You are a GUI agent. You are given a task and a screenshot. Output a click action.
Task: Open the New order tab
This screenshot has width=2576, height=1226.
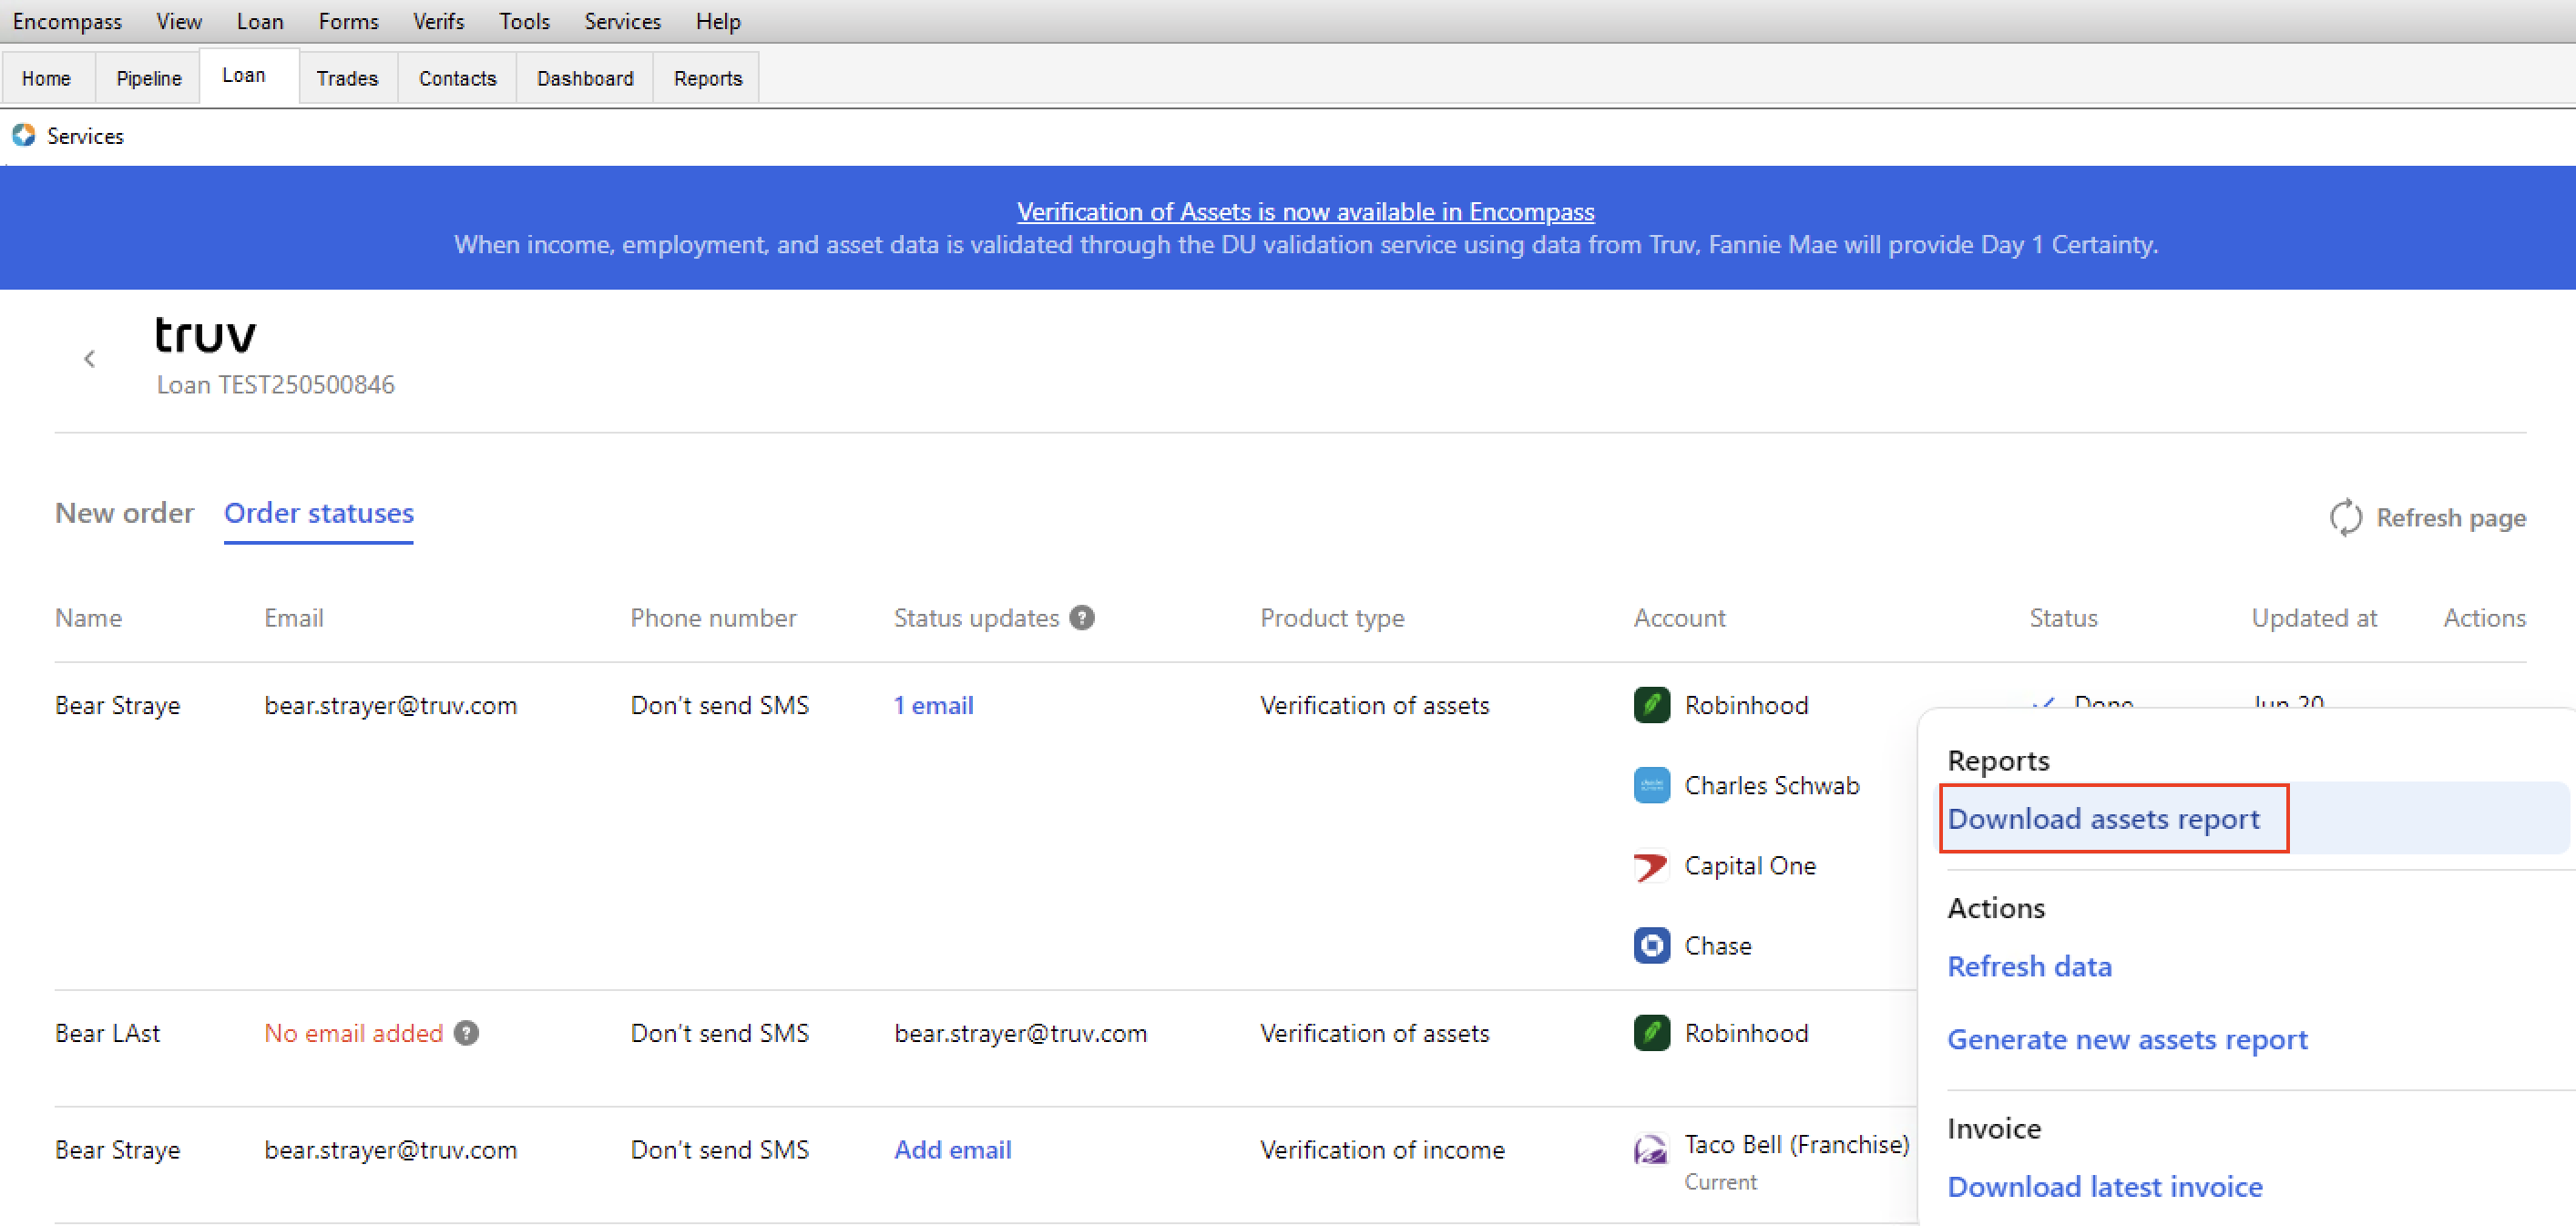124,513
